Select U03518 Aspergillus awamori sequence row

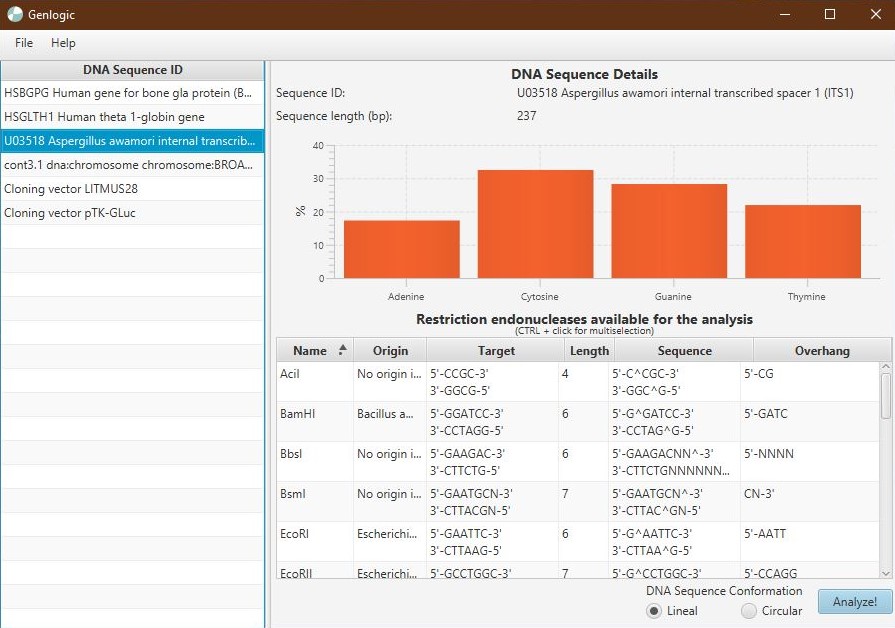click(132, 141)
